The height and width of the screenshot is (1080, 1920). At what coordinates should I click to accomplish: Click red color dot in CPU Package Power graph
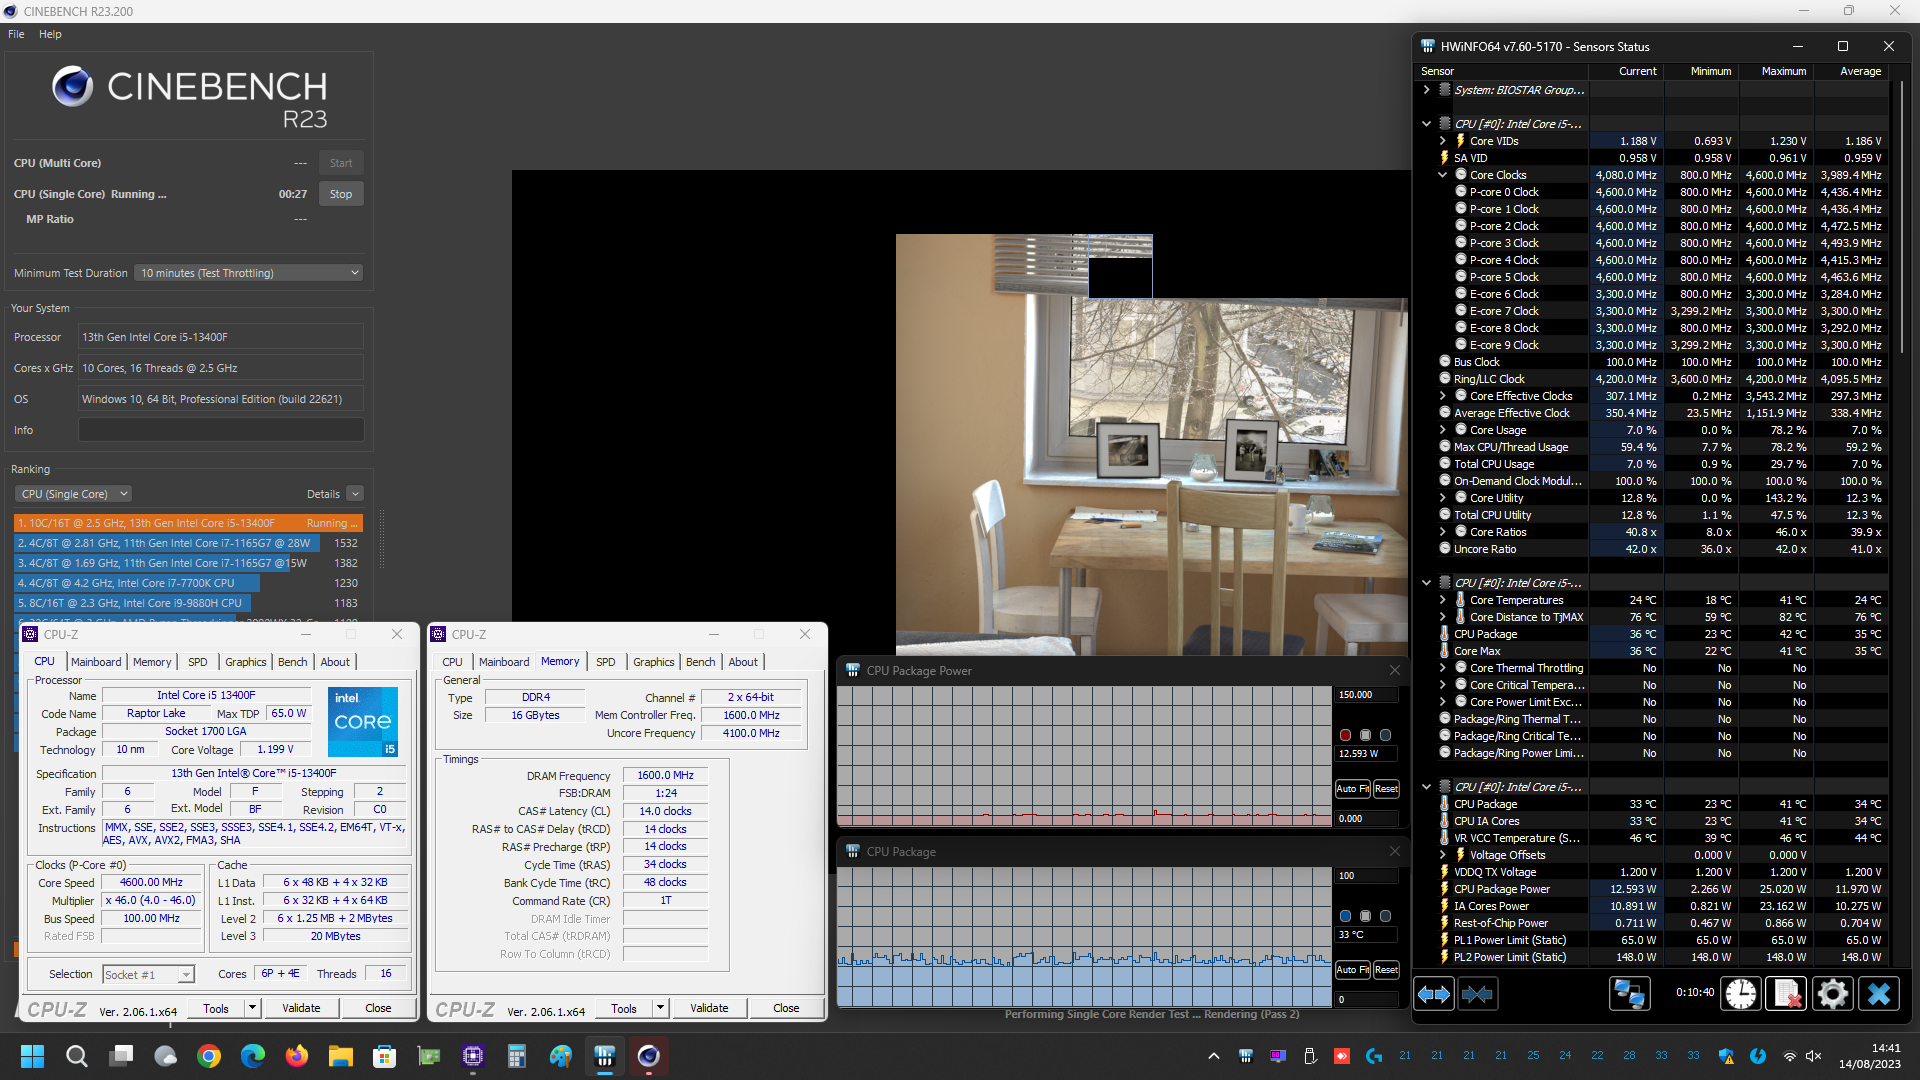[1345, 735]
